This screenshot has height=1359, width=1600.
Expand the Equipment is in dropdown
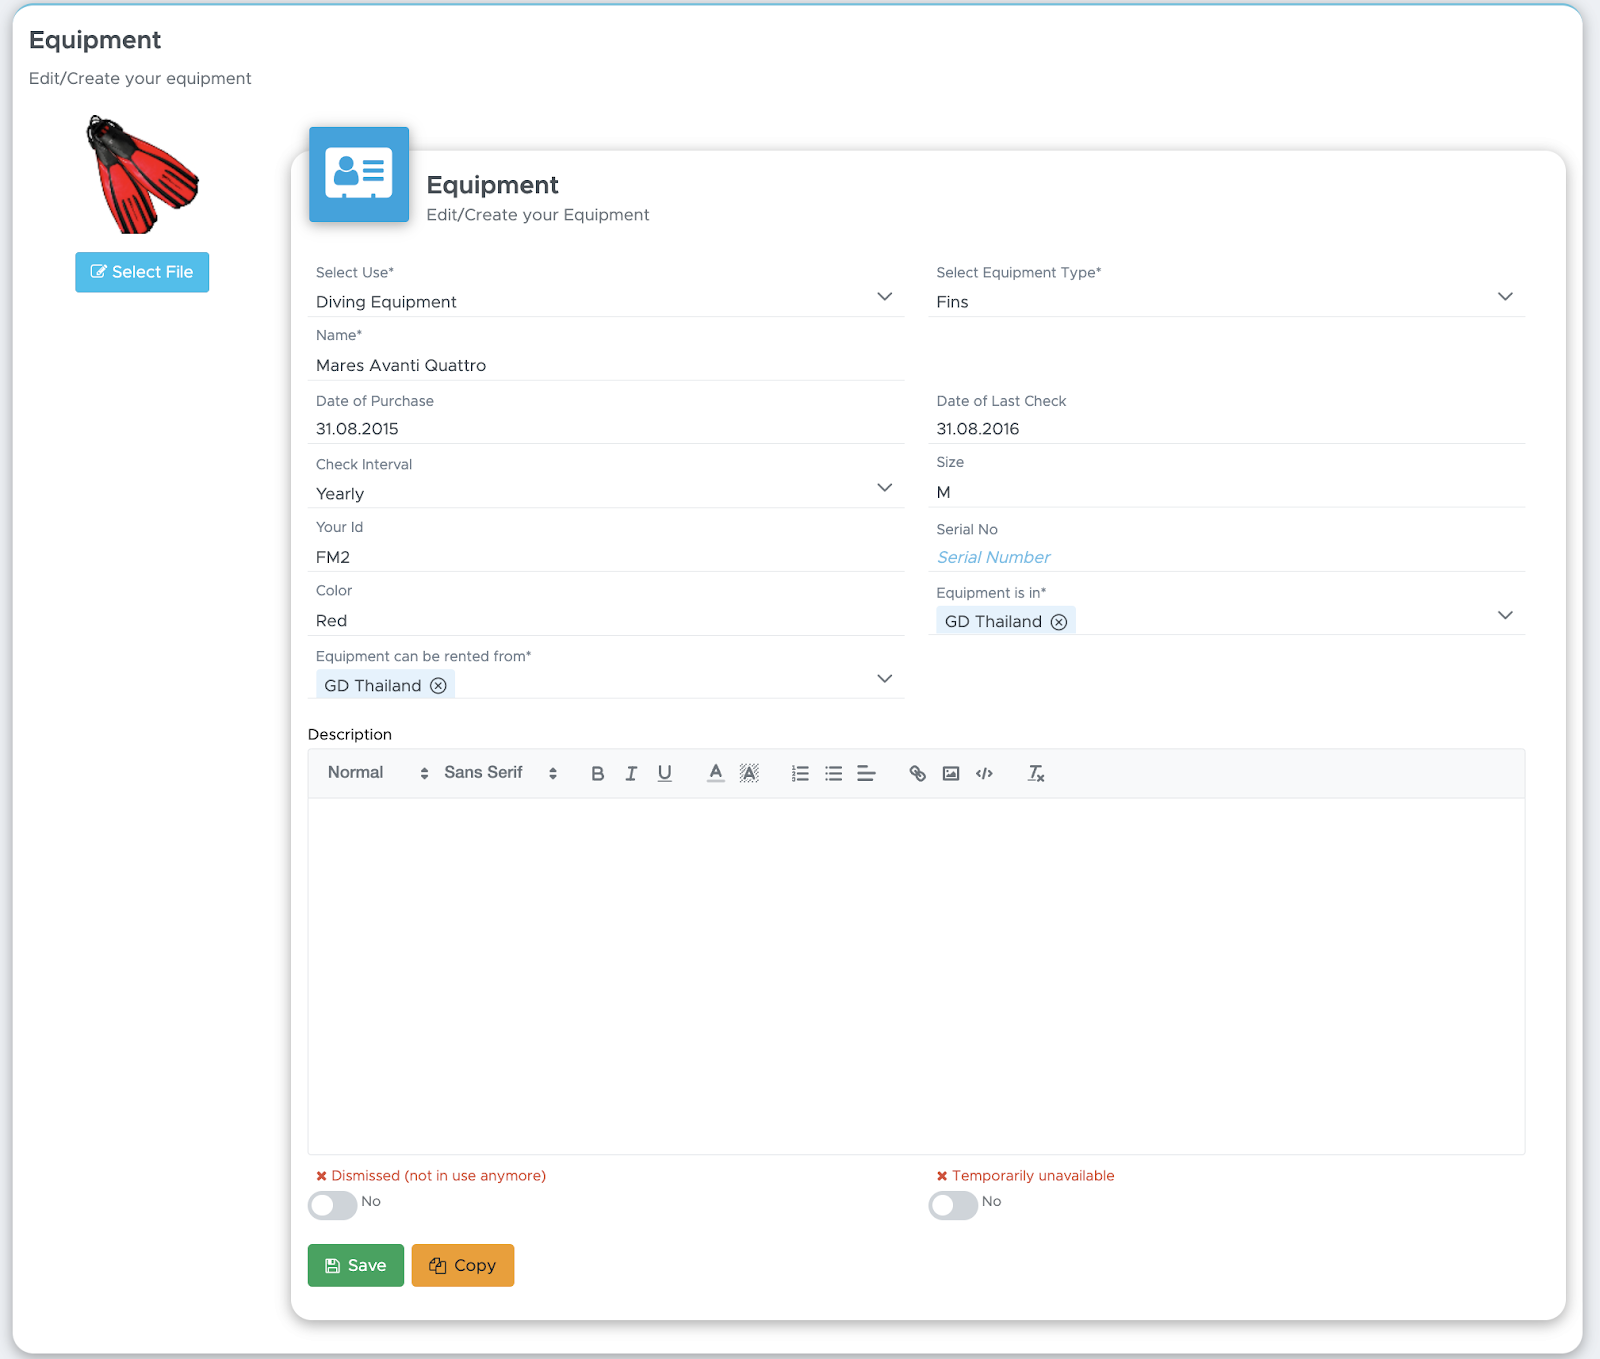(1505, 615)
